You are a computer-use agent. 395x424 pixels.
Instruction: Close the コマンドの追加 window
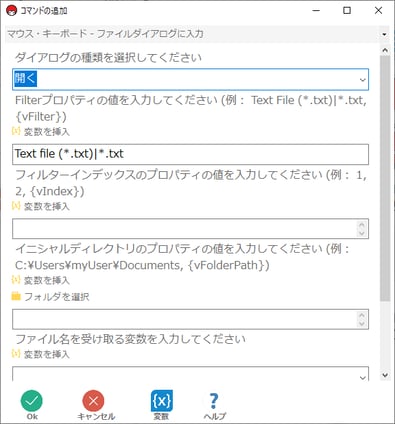[378, 11]
